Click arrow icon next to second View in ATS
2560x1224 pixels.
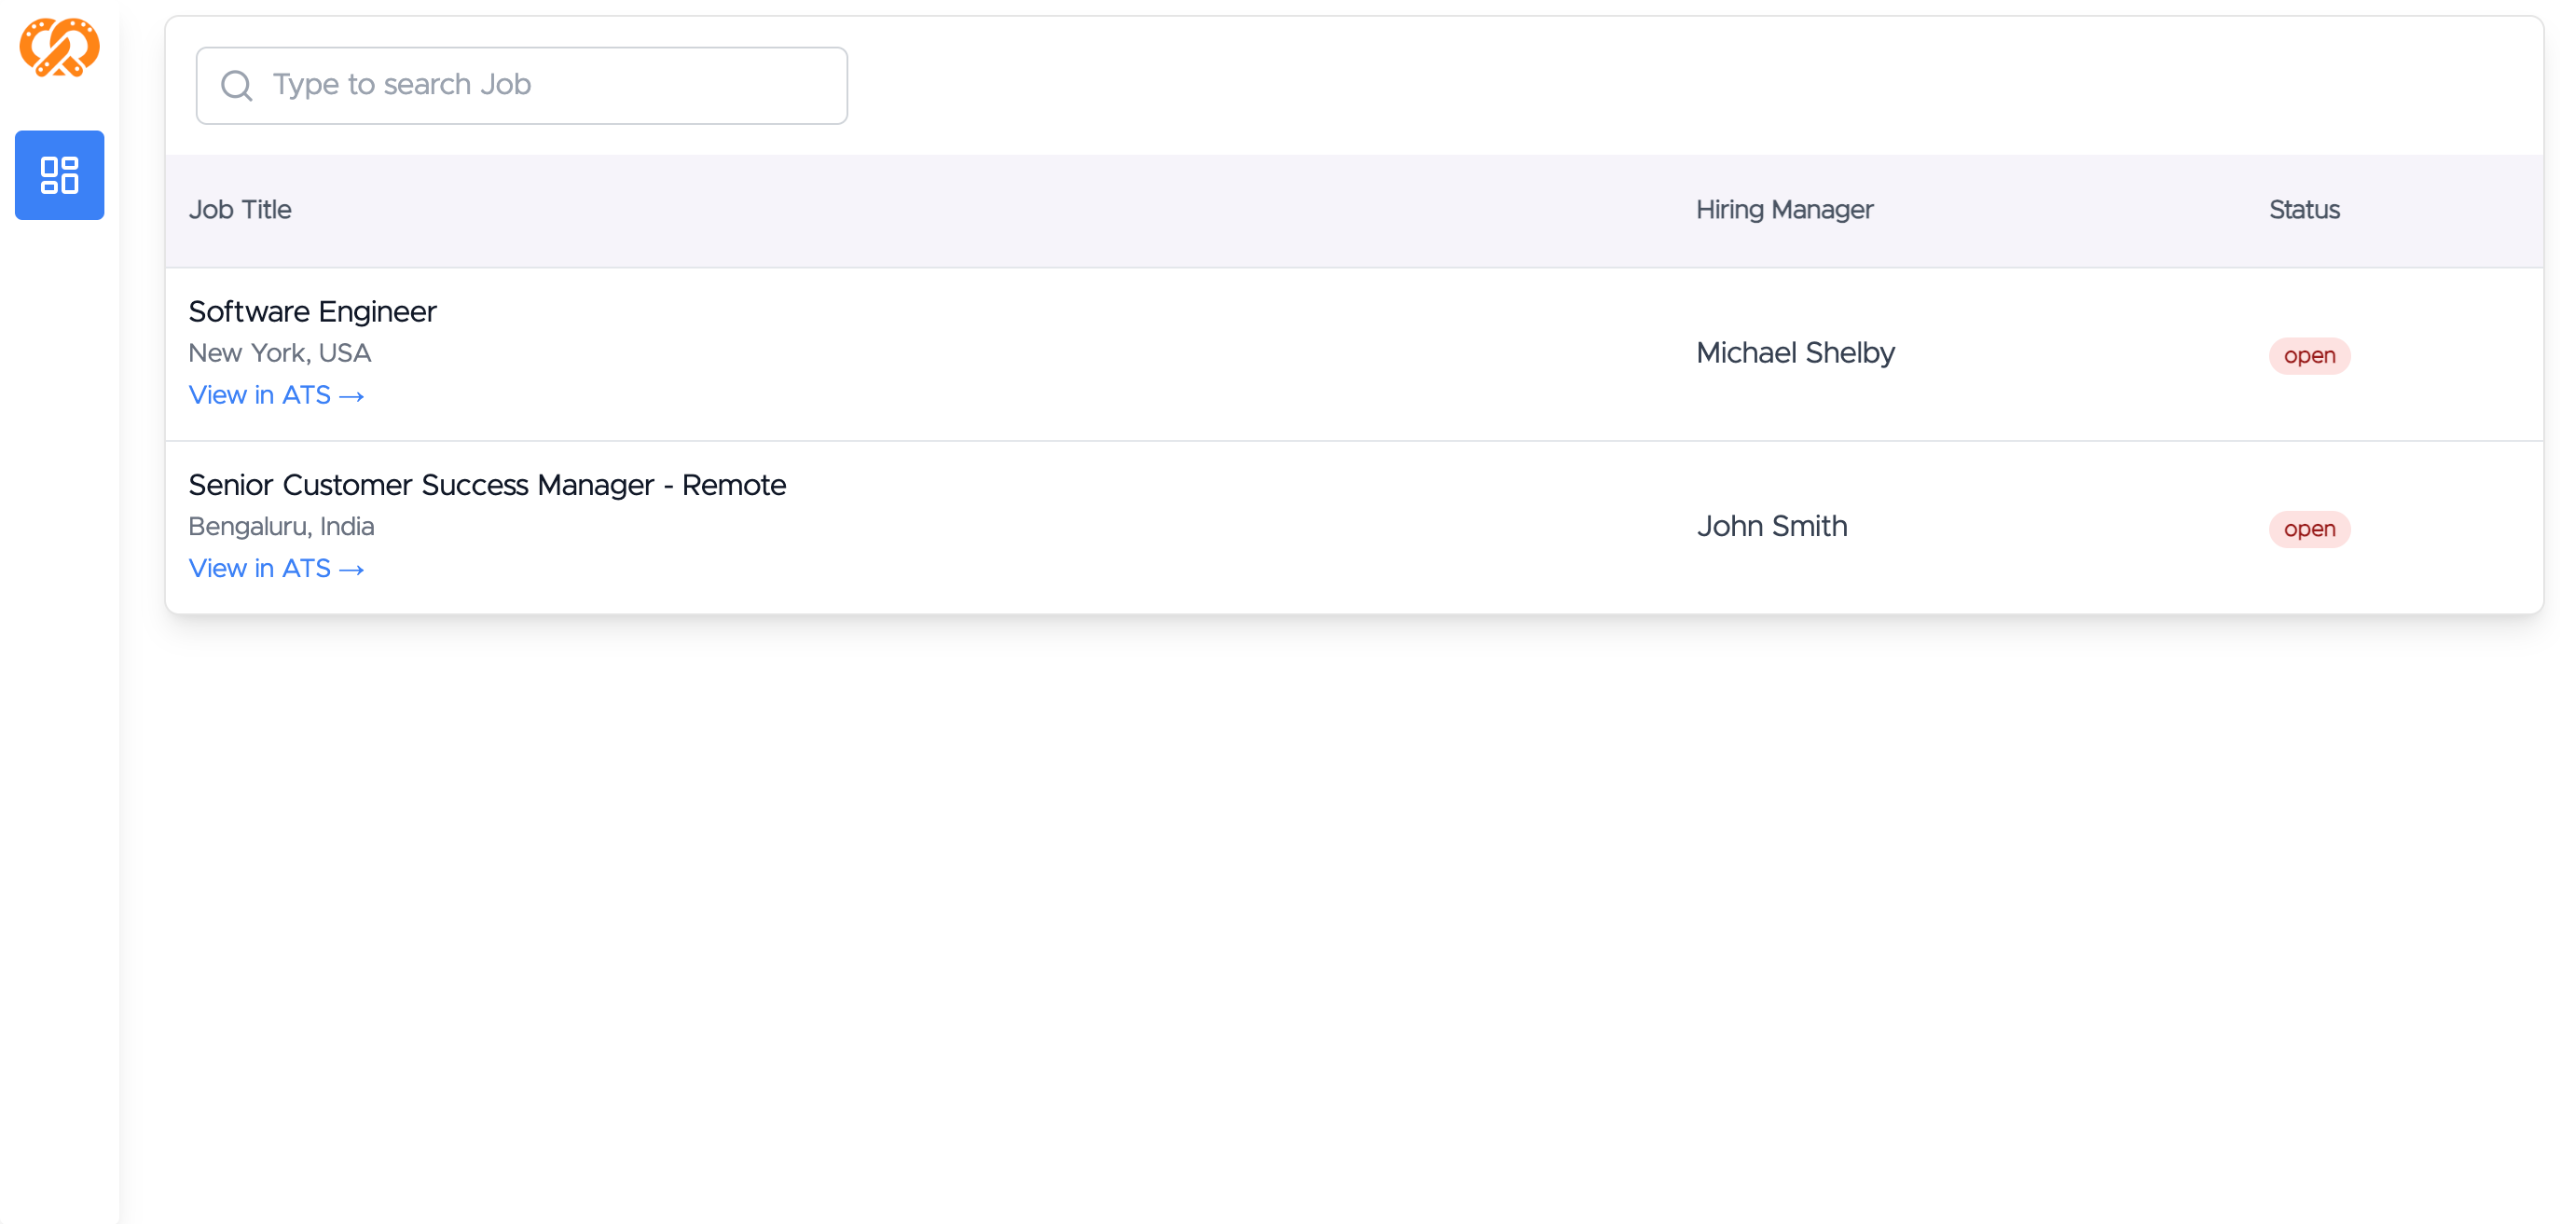(x=351, y=570)
